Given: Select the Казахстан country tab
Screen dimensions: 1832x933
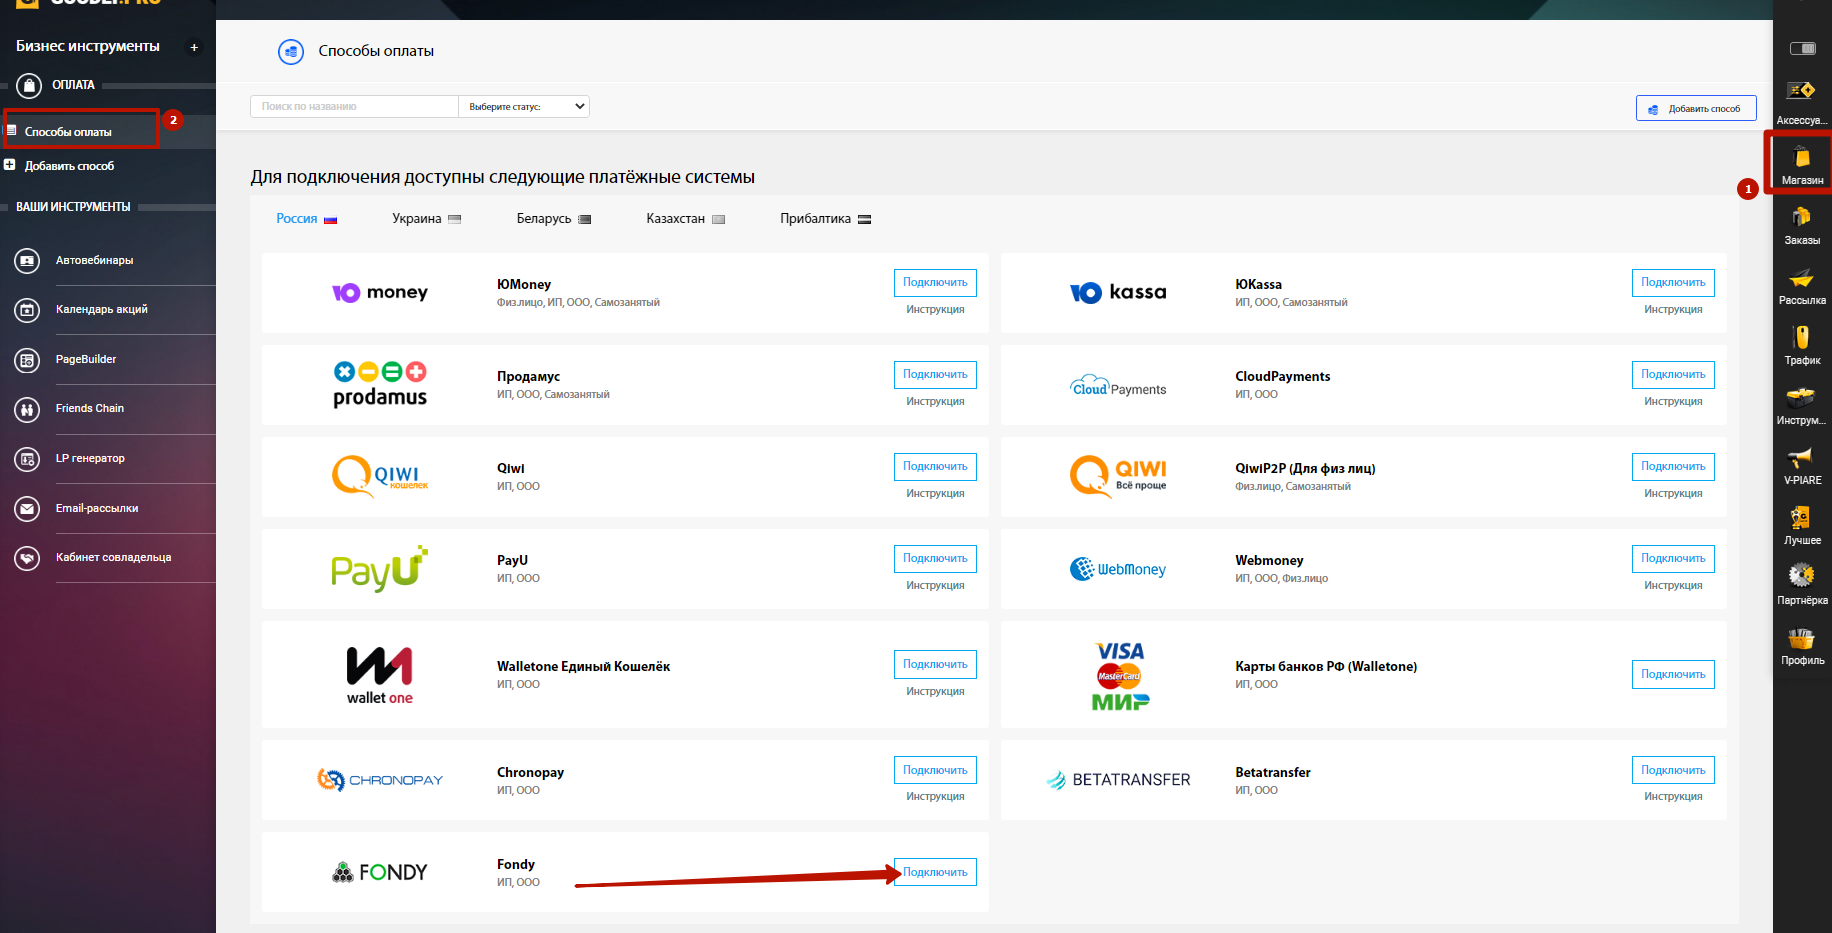Looking at the screenshot, I should coord(686,219).
